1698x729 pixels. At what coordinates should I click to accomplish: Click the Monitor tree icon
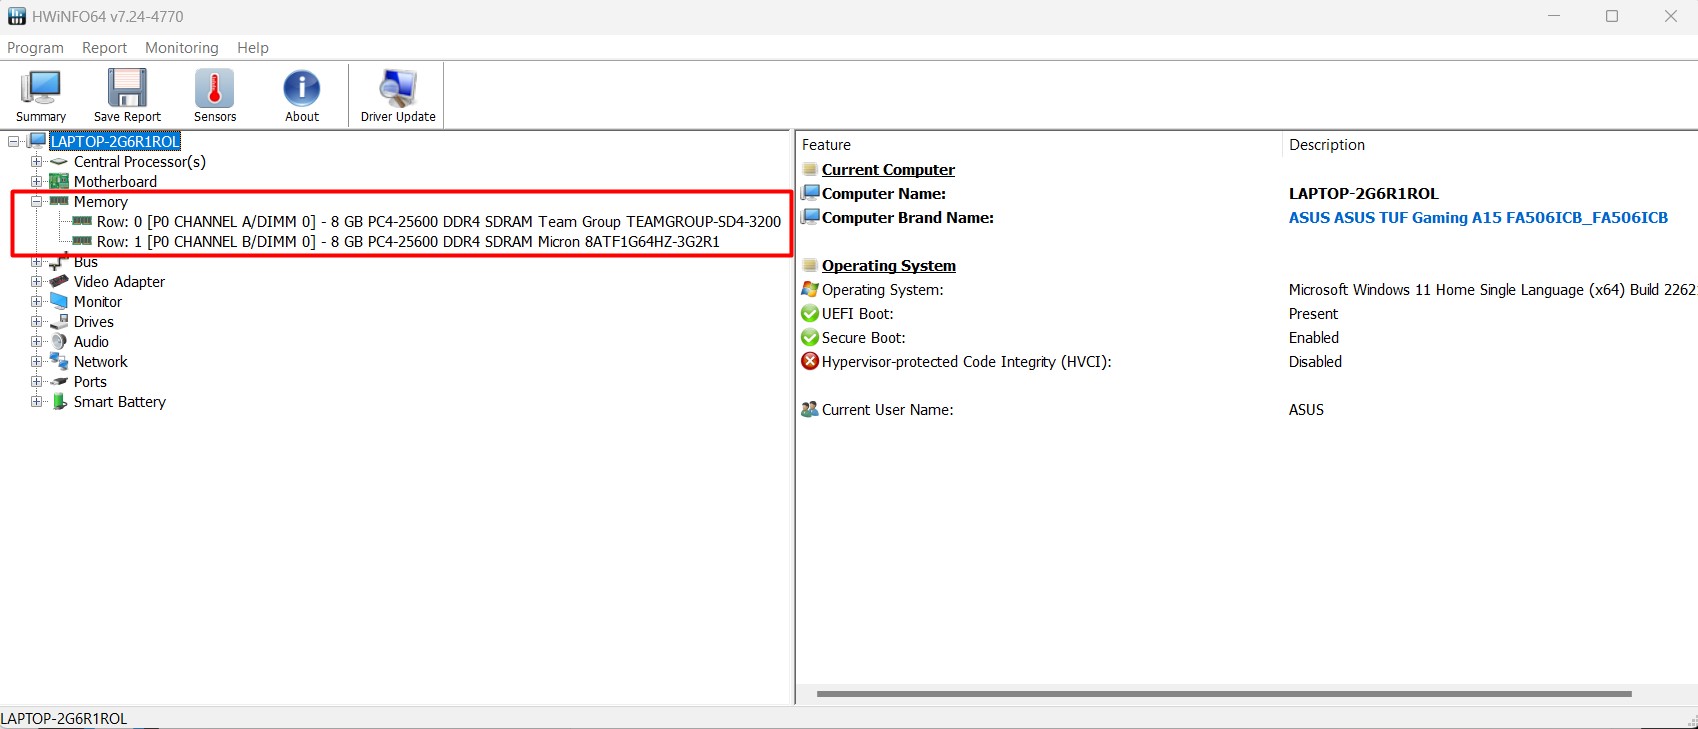(59, 301)
